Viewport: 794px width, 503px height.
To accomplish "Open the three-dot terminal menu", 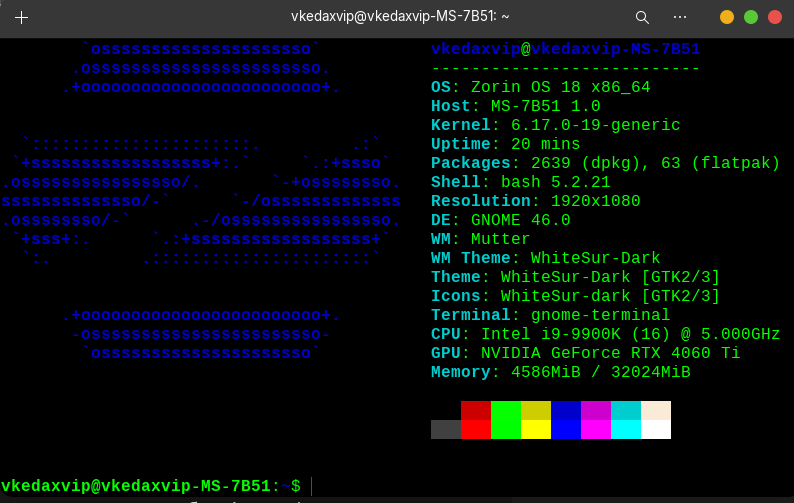I will [x=680, y=17].
